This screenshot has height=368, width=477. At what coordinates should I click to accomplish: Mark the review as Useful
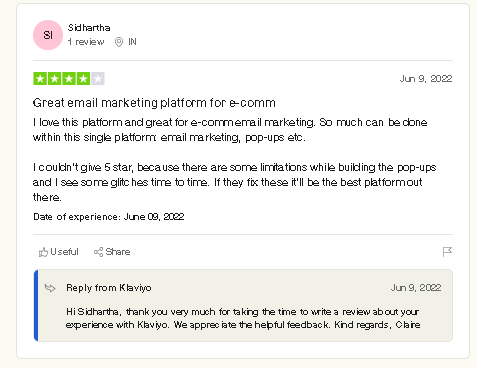59,252
